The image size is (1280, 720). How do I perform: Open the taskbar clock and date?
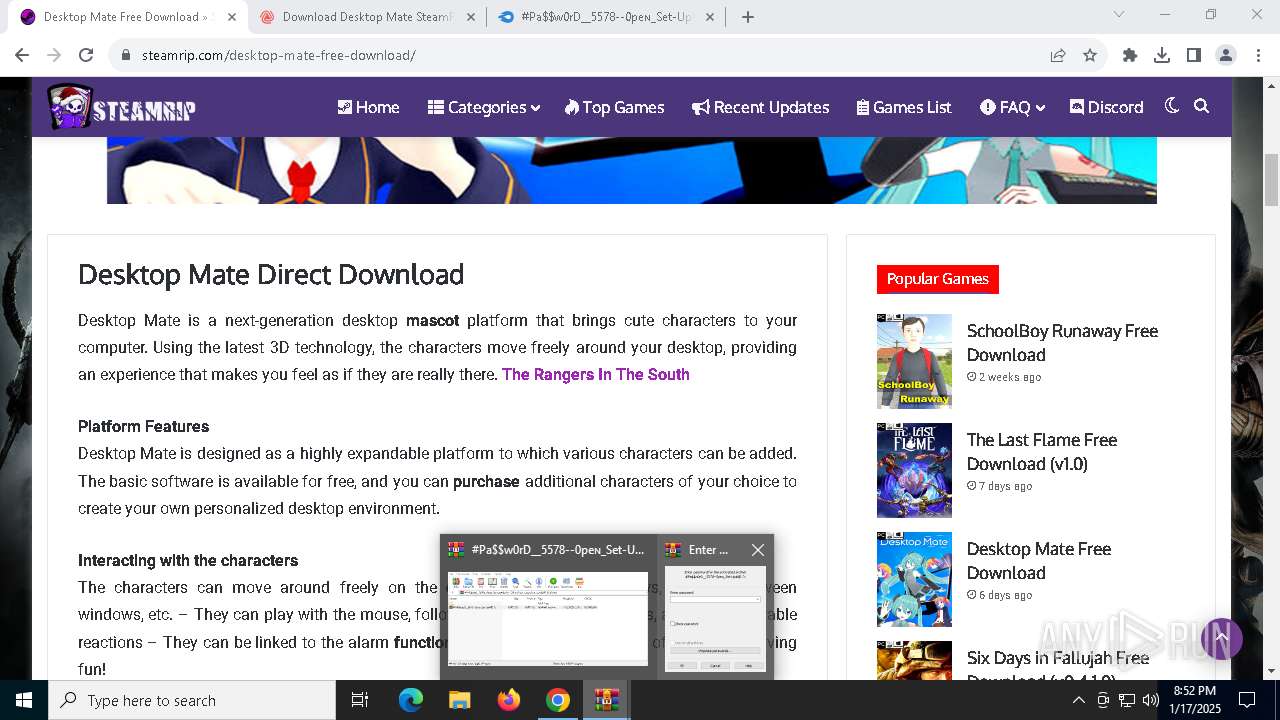pos(1195,700)
